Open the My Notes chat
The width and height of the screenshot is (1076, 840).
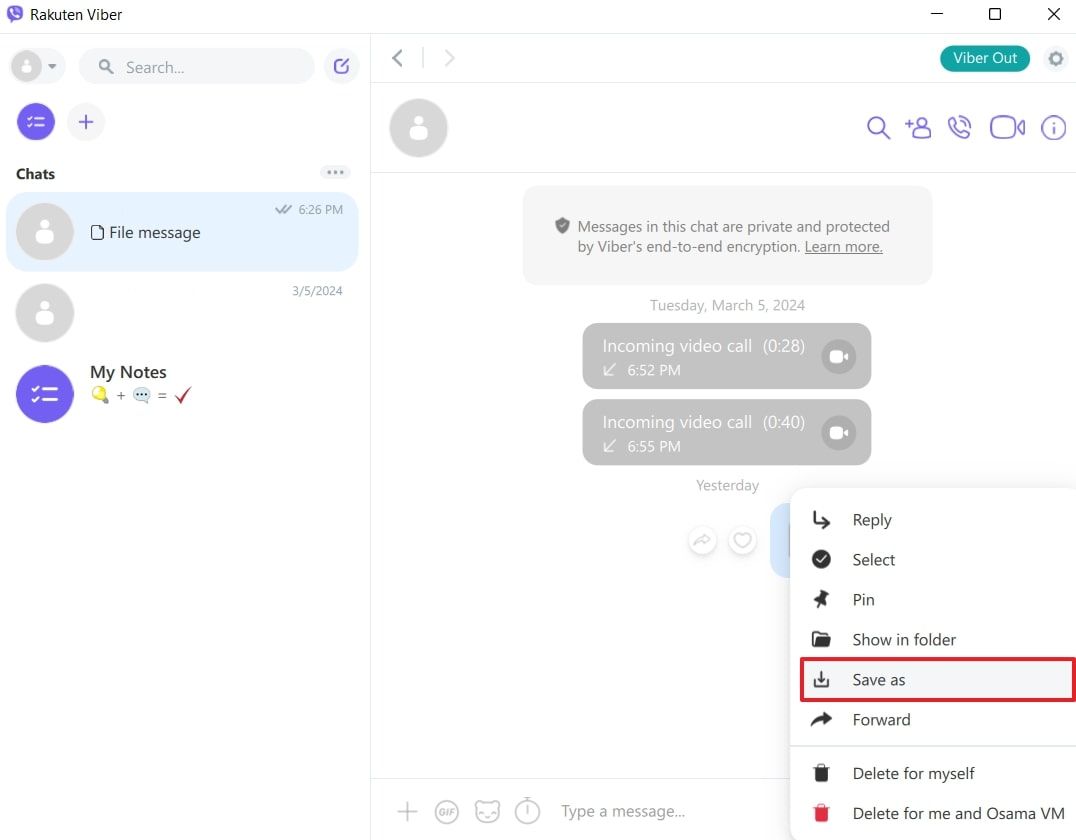[x=128, y=384]
